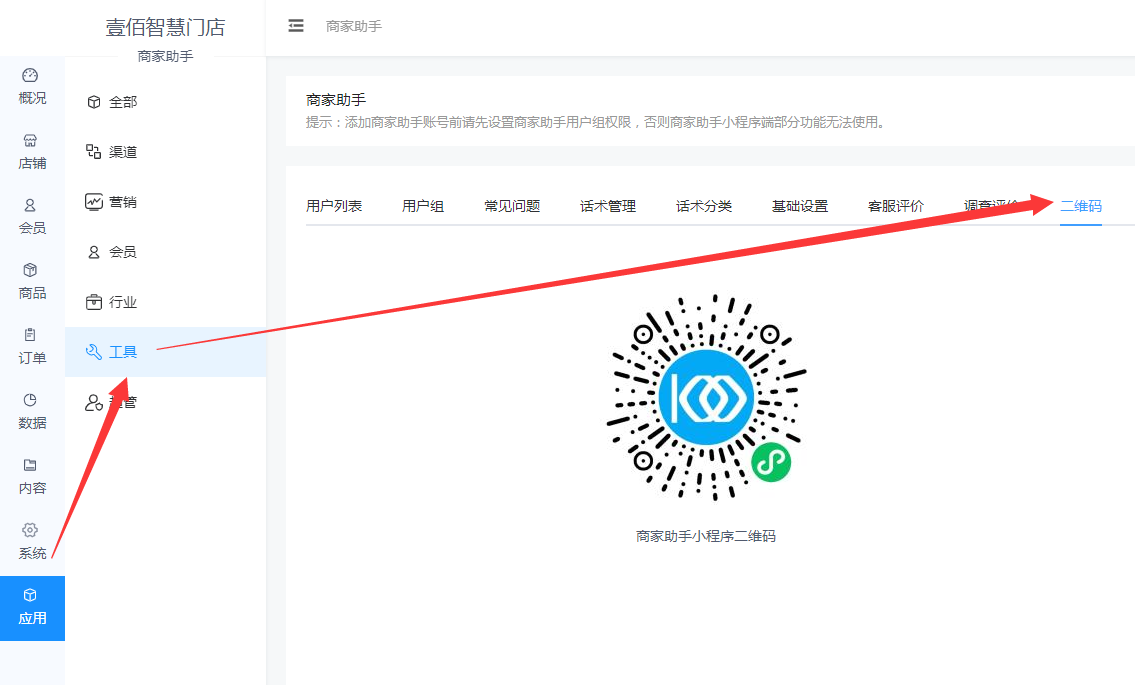Click the 商家助手 mini-program QR code image

pyautogui.click(x=706, y=397)
